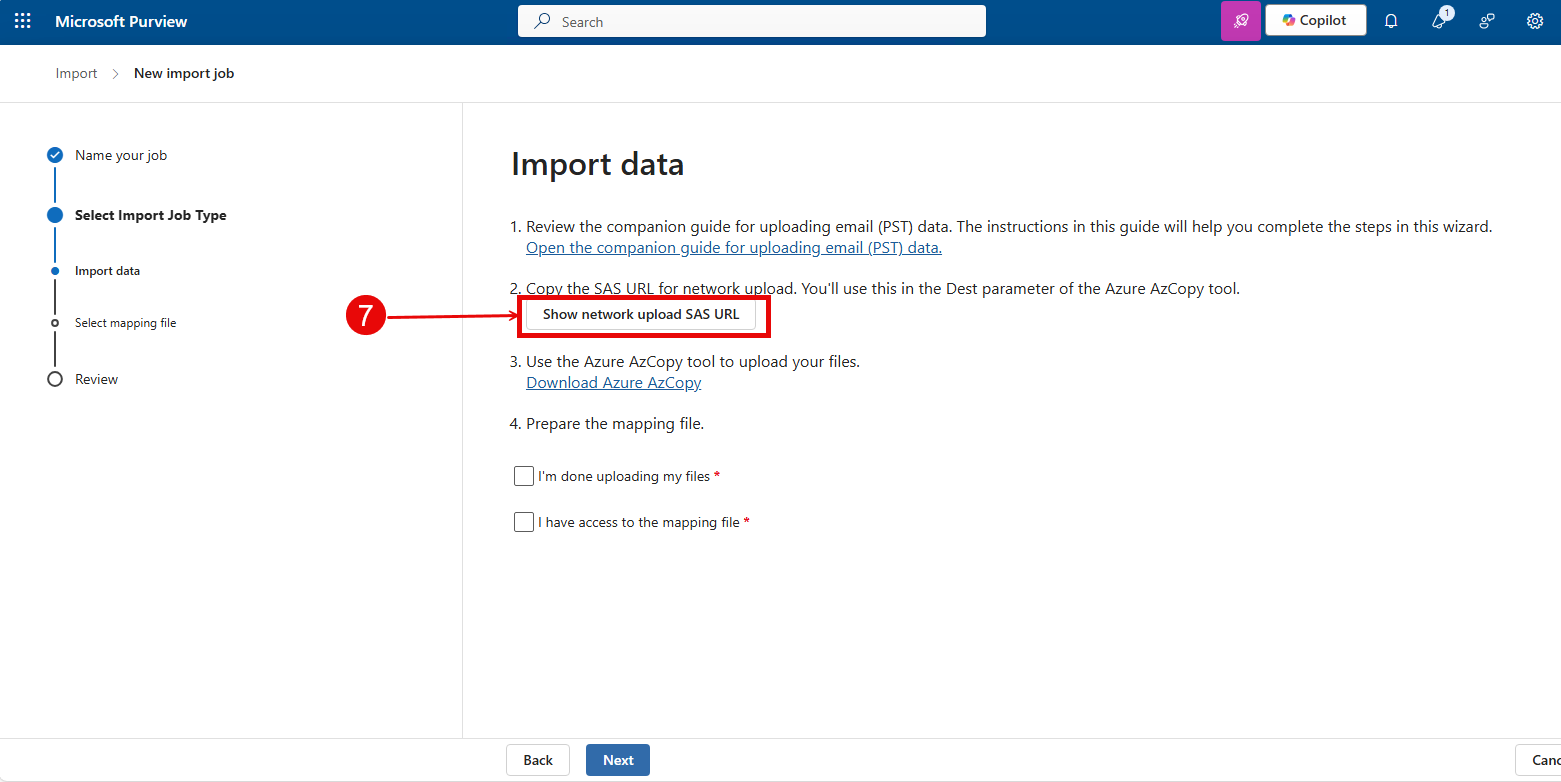Viewport: 1561px width, 782px height.
Task: Click in the Search box
Action: click(751, 21)
